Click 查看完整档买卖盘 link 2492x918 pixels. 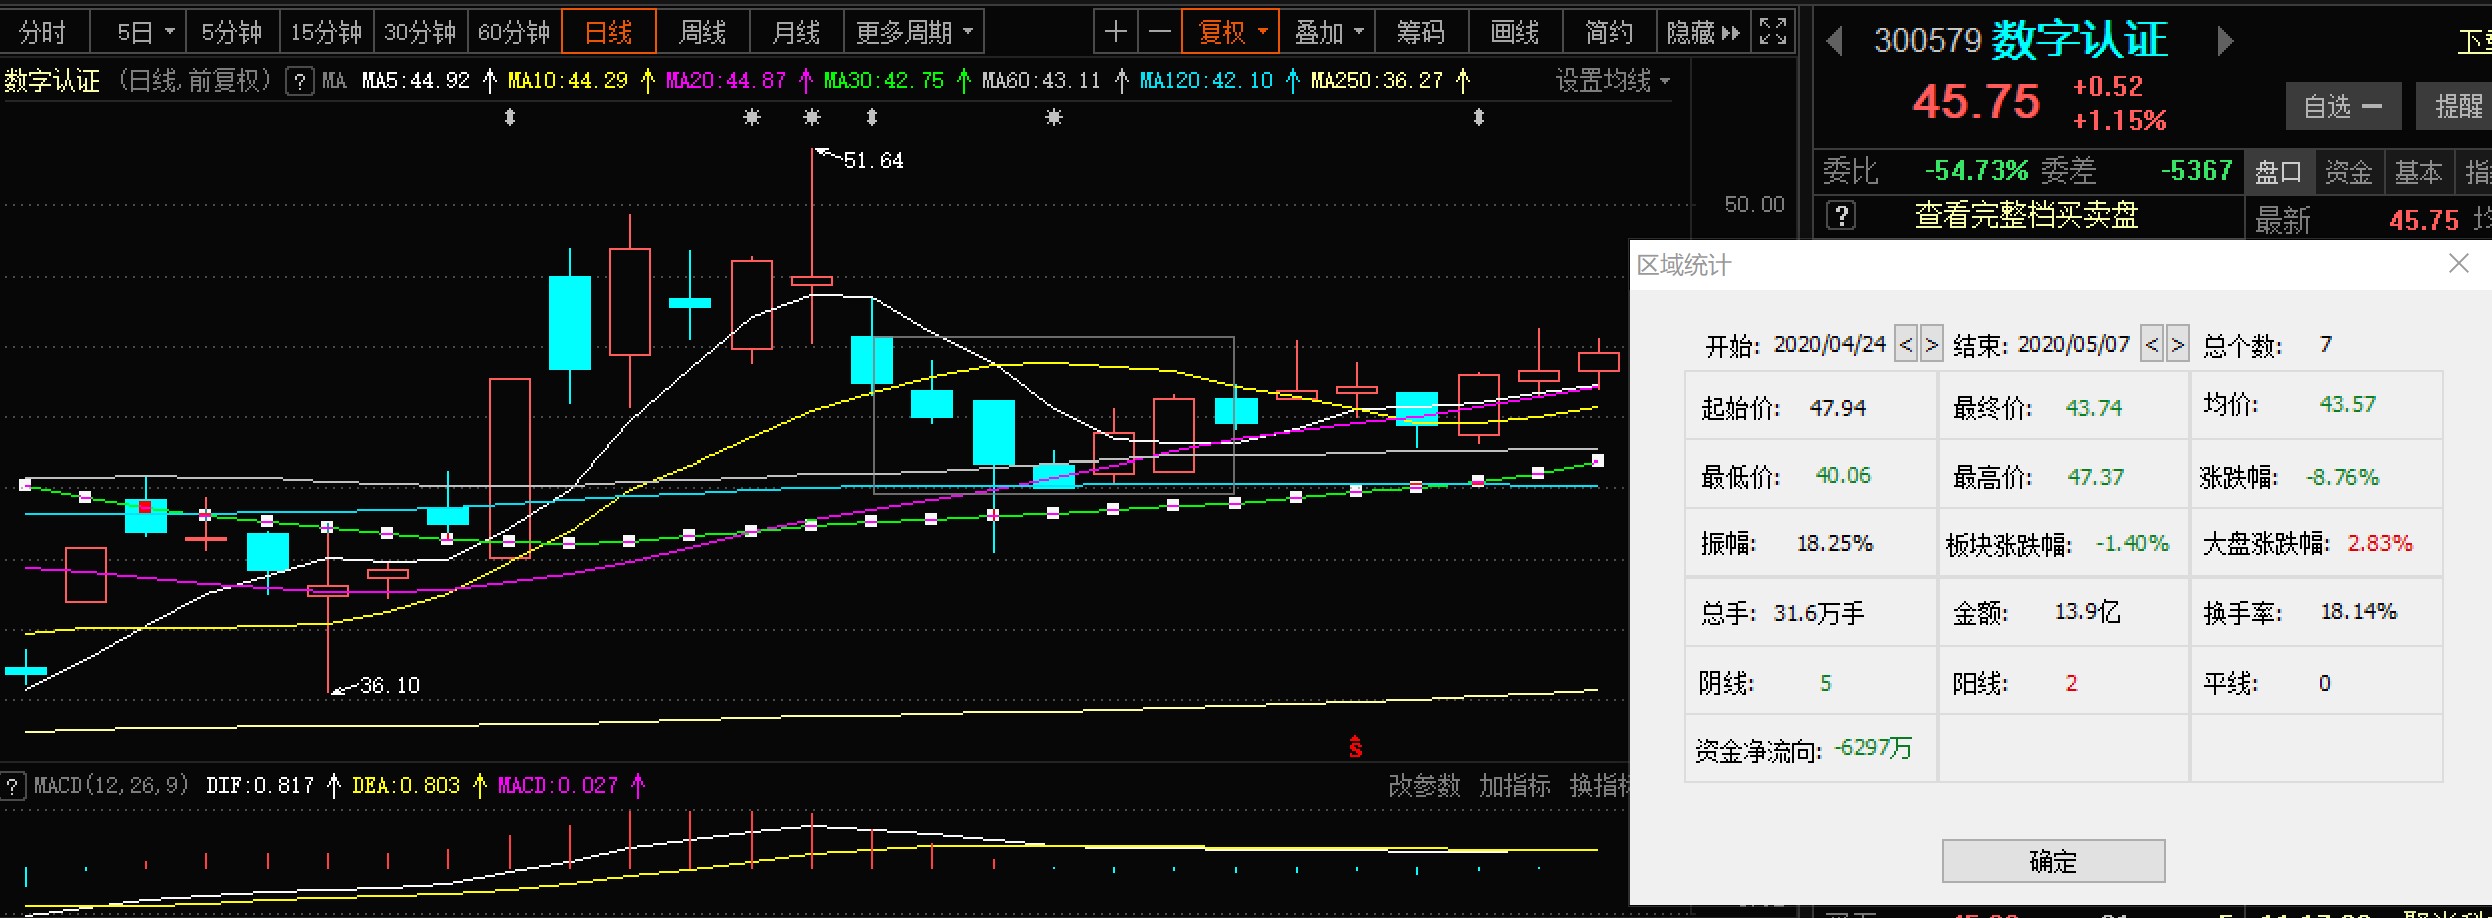(2026, 215)
